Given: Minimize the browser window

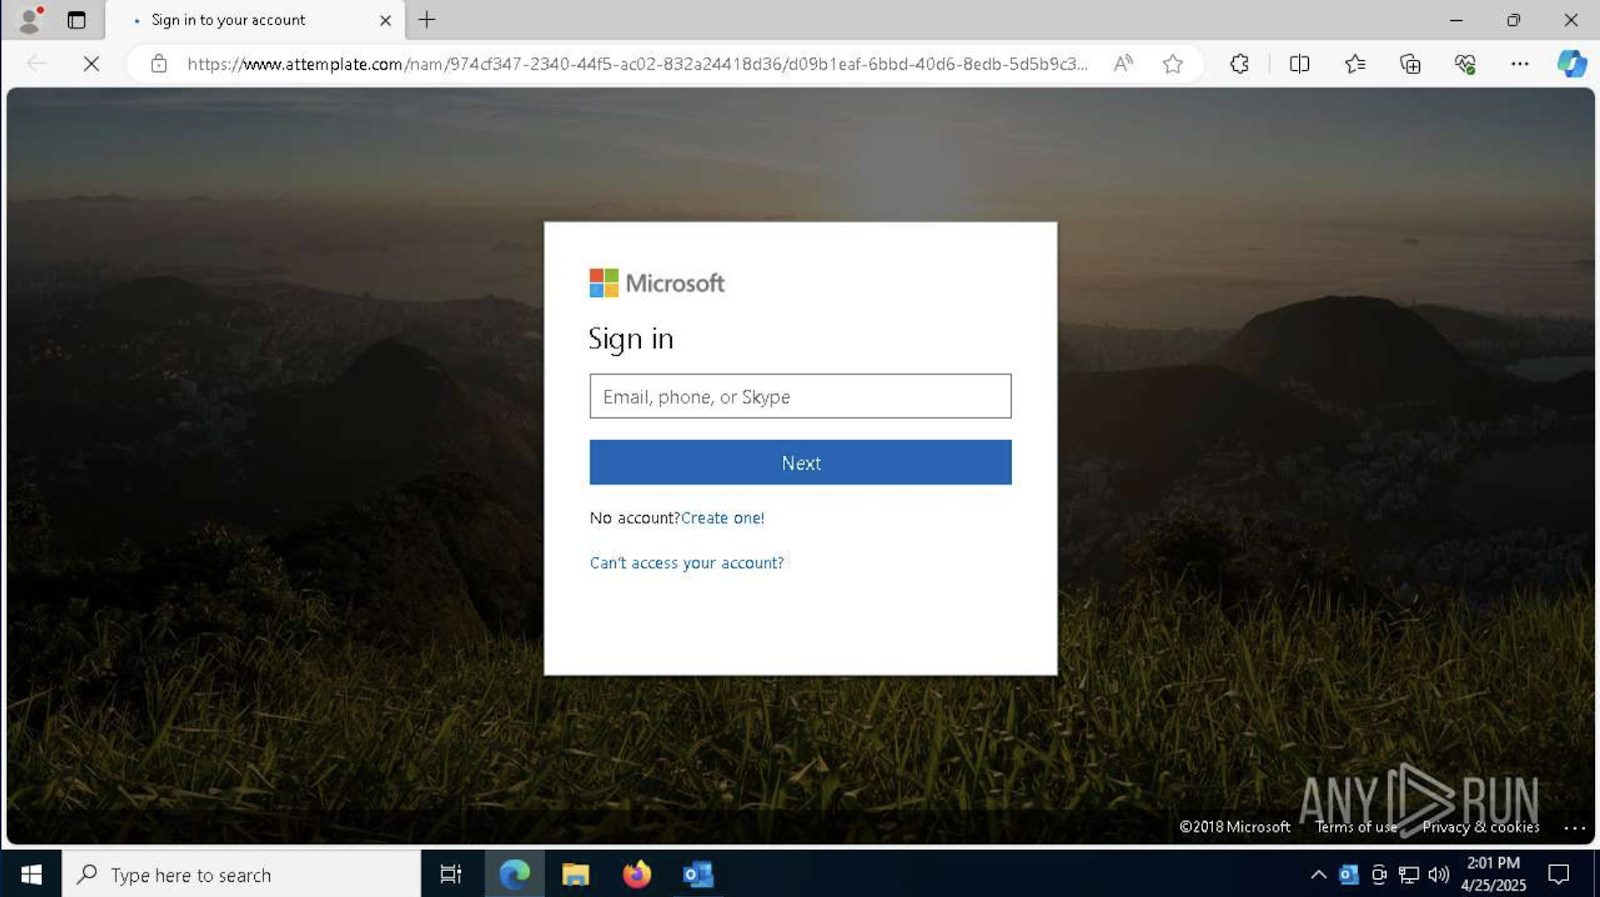Looking at the screenshot, I should pyautogui.click(x=1456, y=20).
